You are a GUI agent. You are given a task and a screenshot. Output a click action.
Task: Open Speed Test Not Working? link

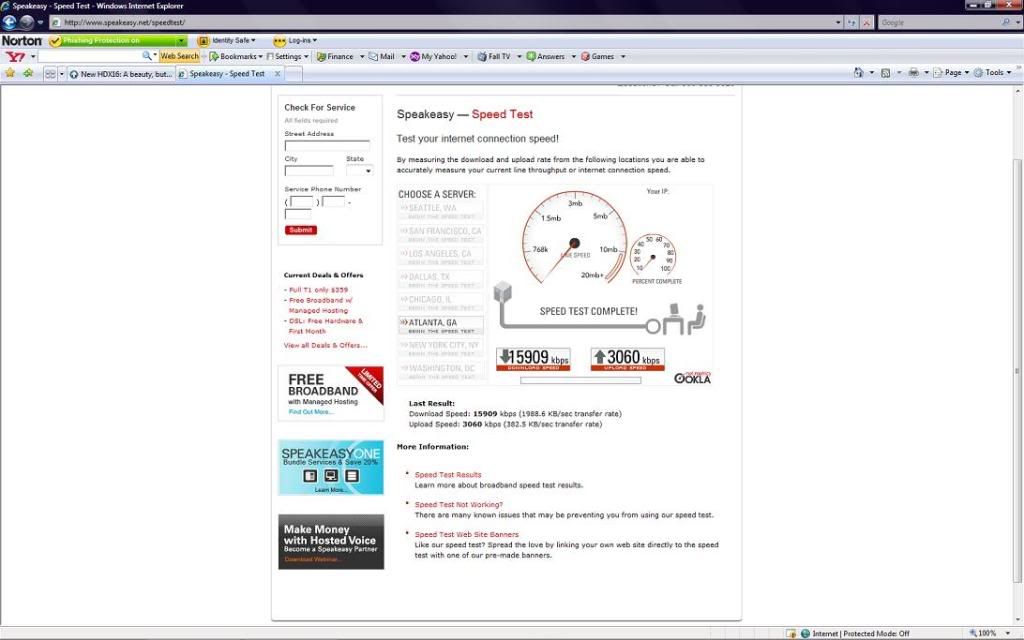point(458,505)
